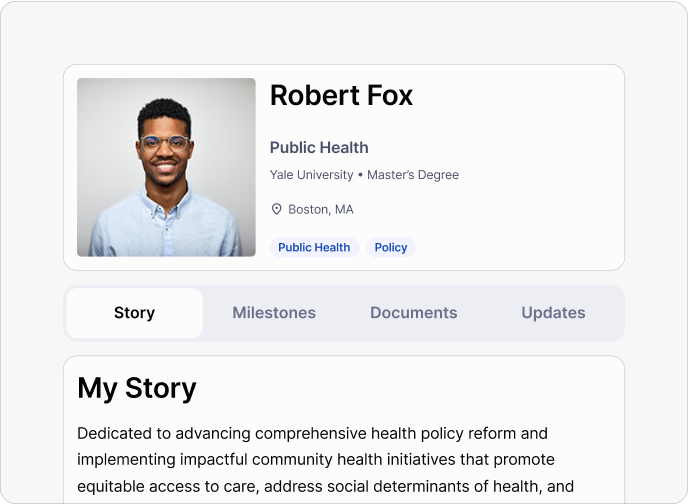Image resolution: width=688 pixels, height=504 pixels.
Task: Go to the Updates tab
Action: 553,313
